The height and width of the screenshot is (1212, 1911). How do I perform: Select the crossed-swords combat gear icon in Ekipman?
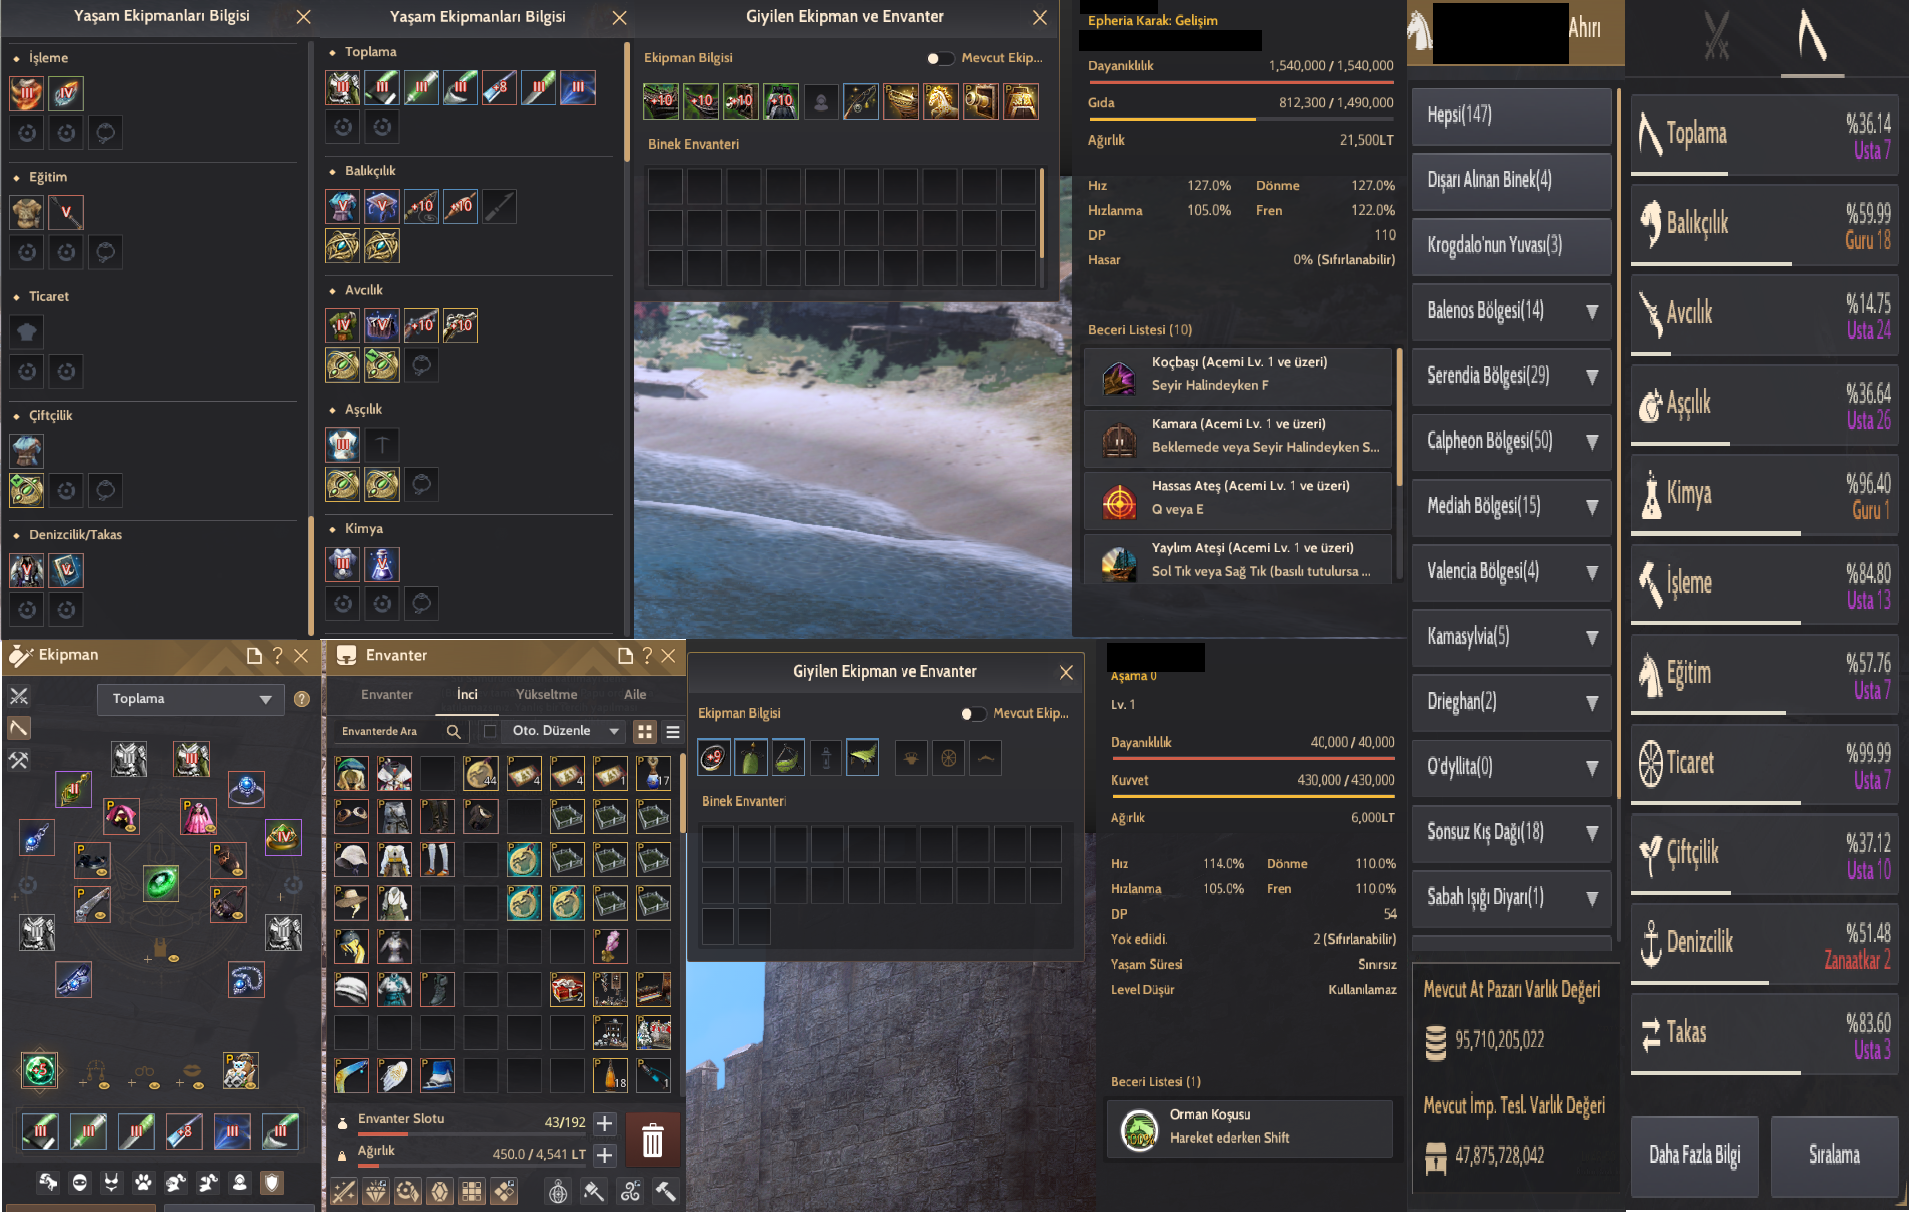coord(19,696)
